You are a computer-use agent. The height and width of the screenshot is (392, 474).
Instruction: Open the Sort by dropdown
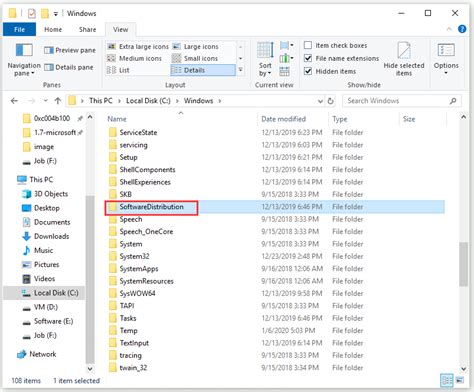click(x=265, y=60)
